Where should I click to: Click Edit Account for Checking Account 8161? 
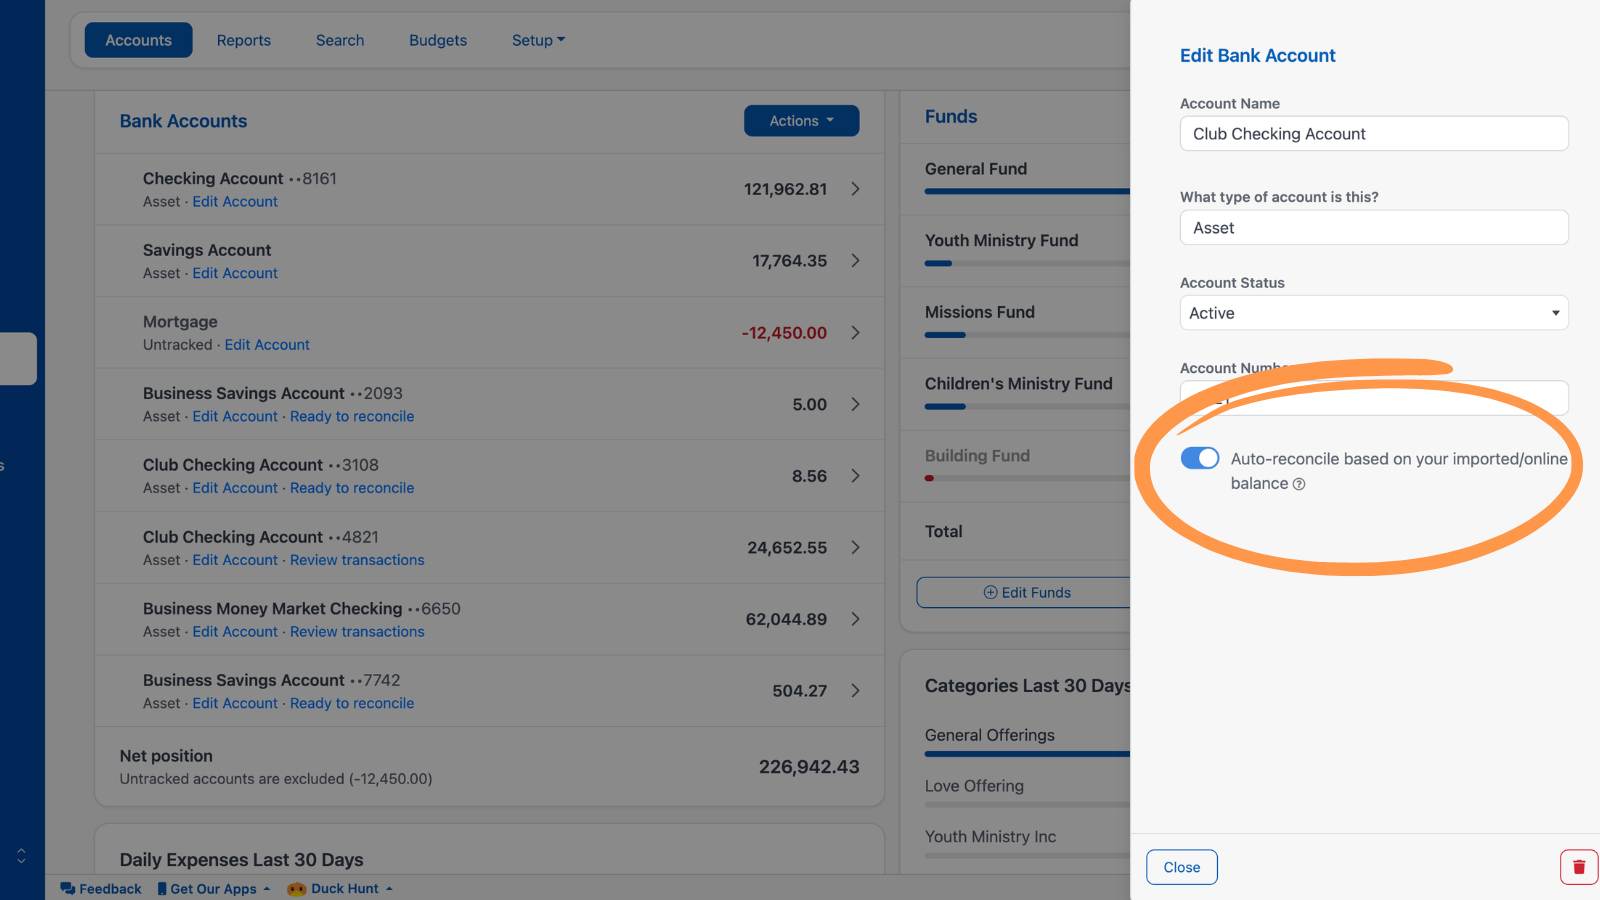(x=235, y=202)
